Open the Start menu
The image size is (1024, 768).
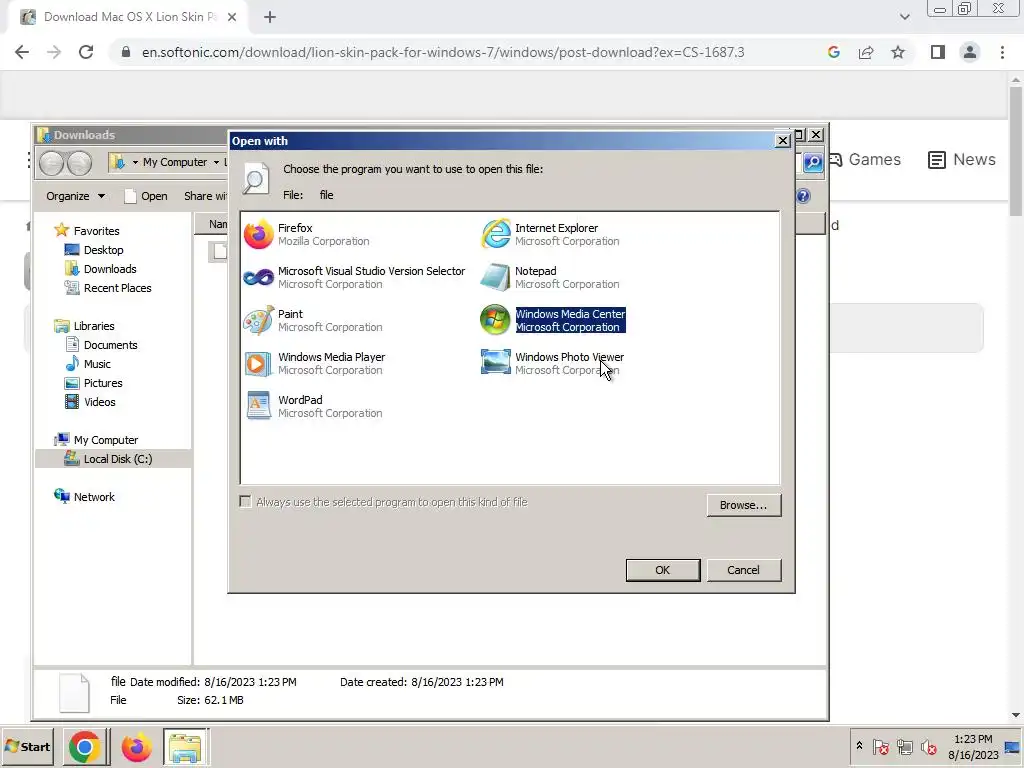27,746
